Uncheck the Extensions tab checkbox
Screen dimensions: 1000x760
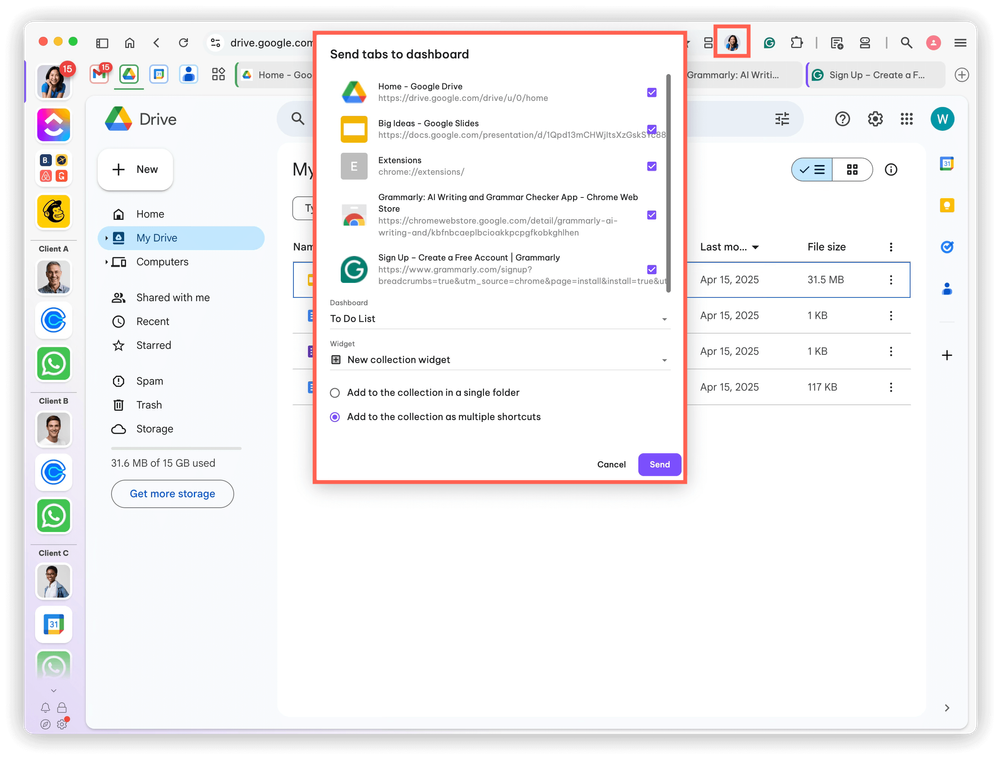point(651,166)
